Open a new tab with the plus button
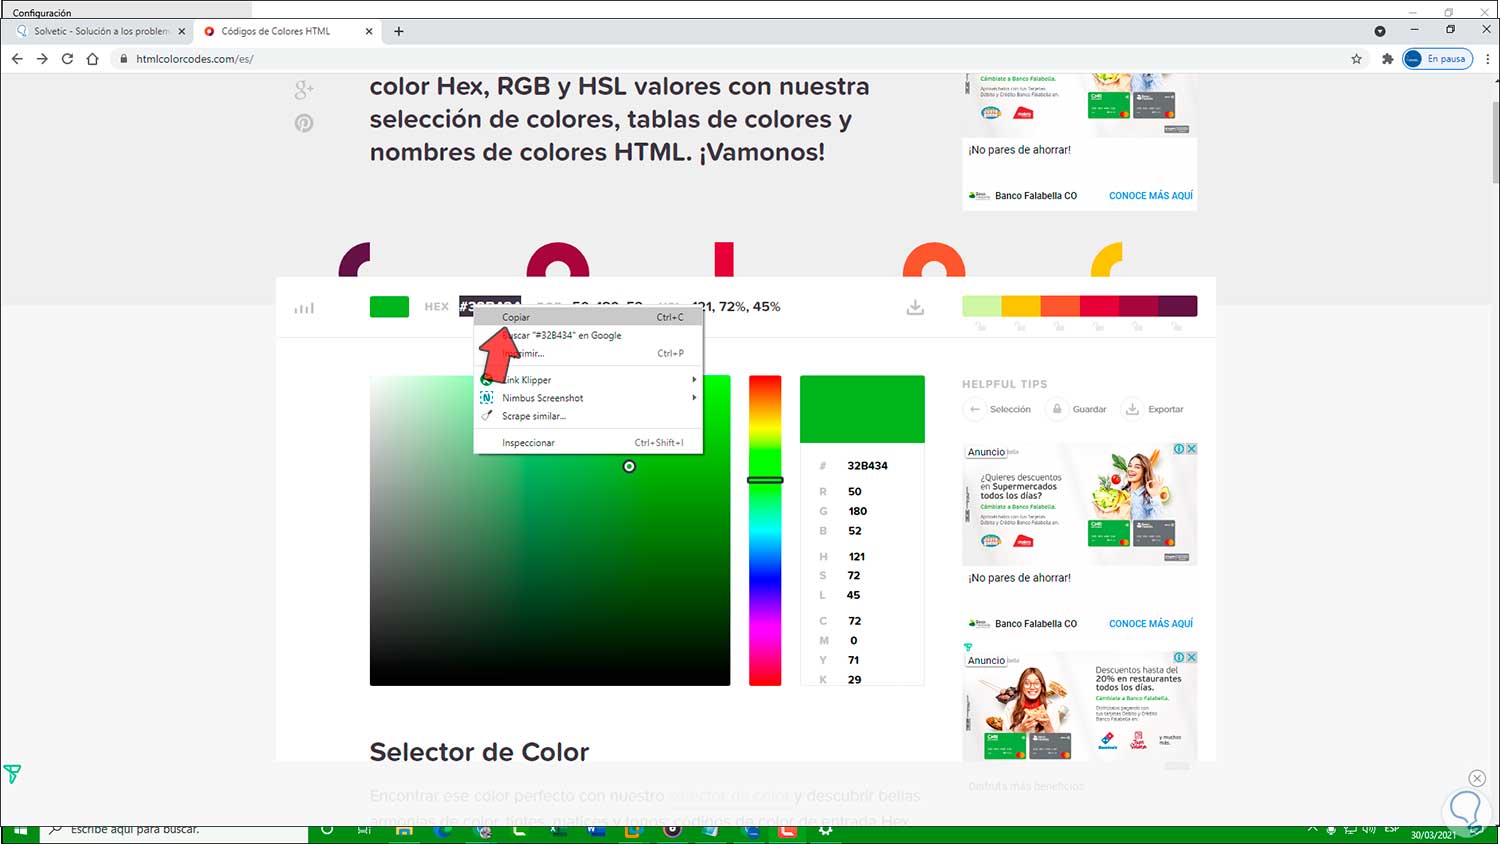This screenshot has width=1500, height=844. click(x=399, y=31)
